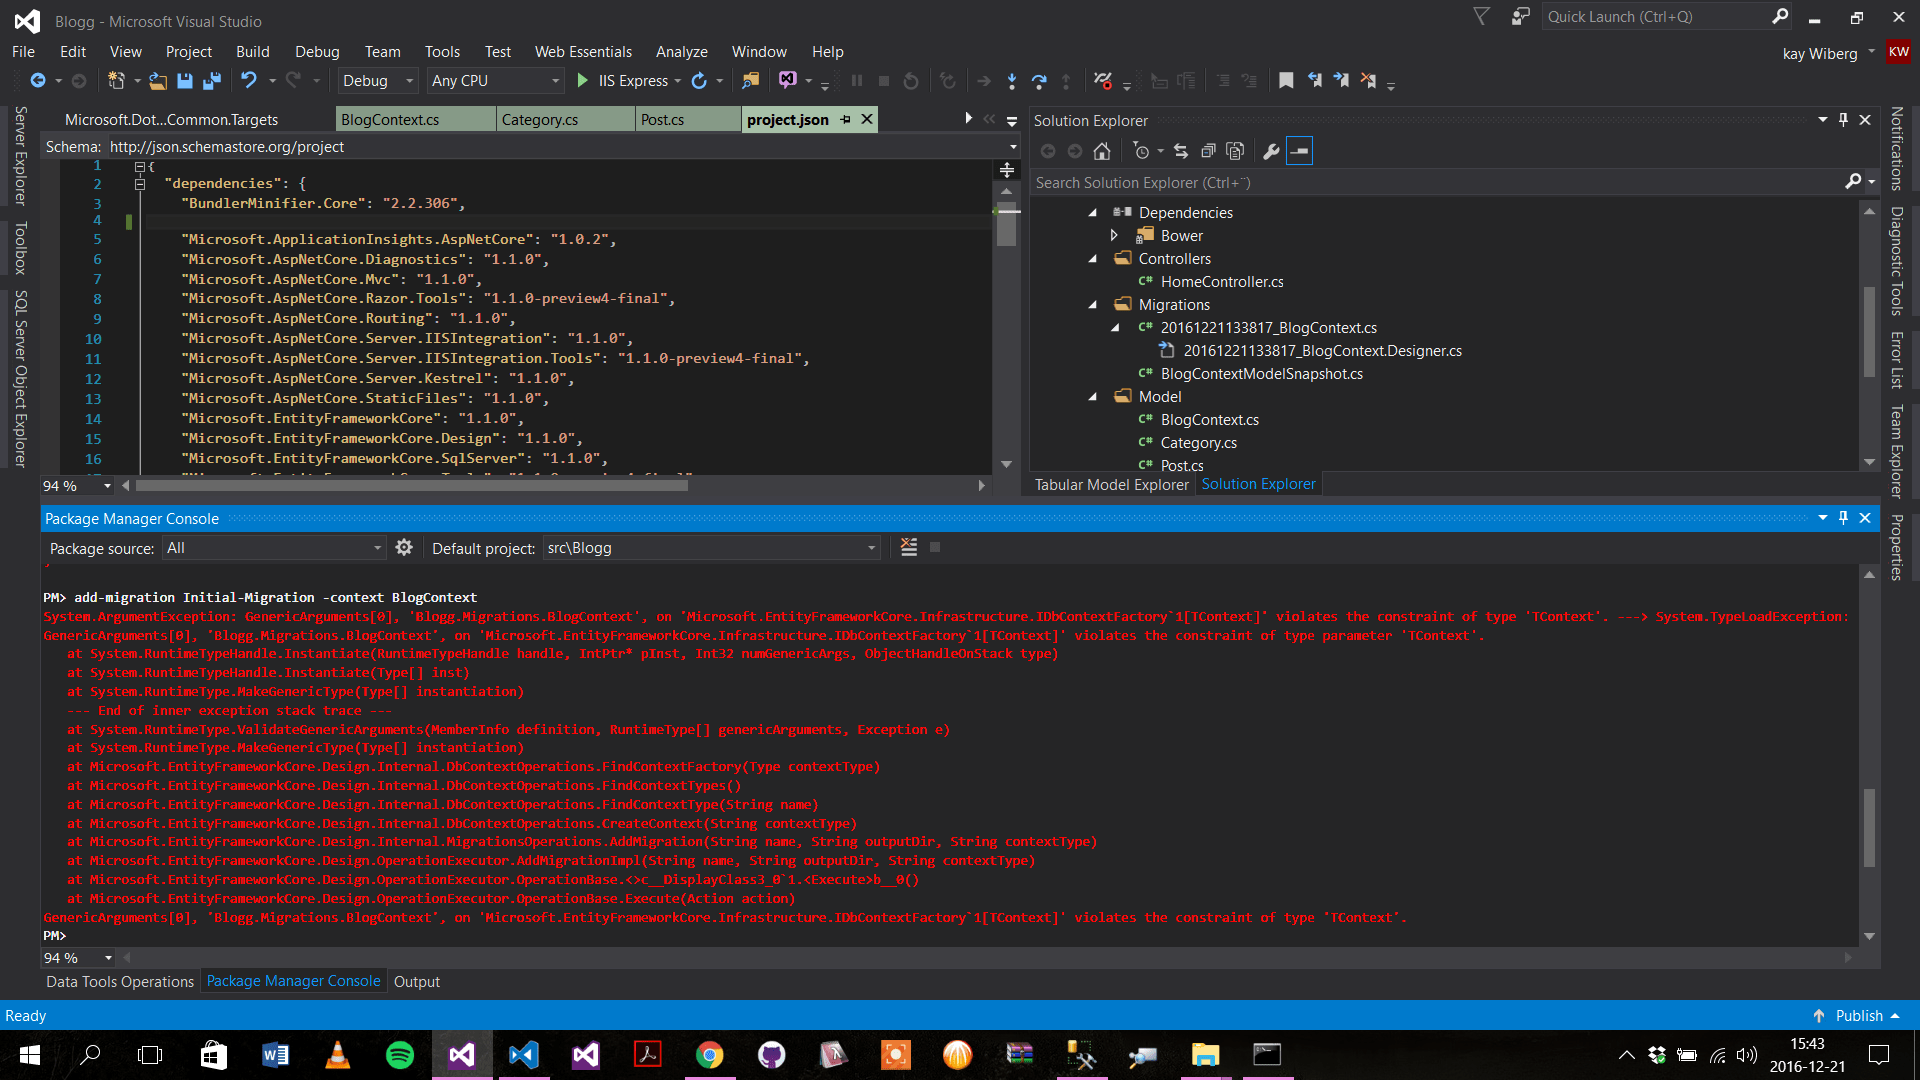Open the Package source dropdown
Screen dimensions: 1920x1080
378,548
